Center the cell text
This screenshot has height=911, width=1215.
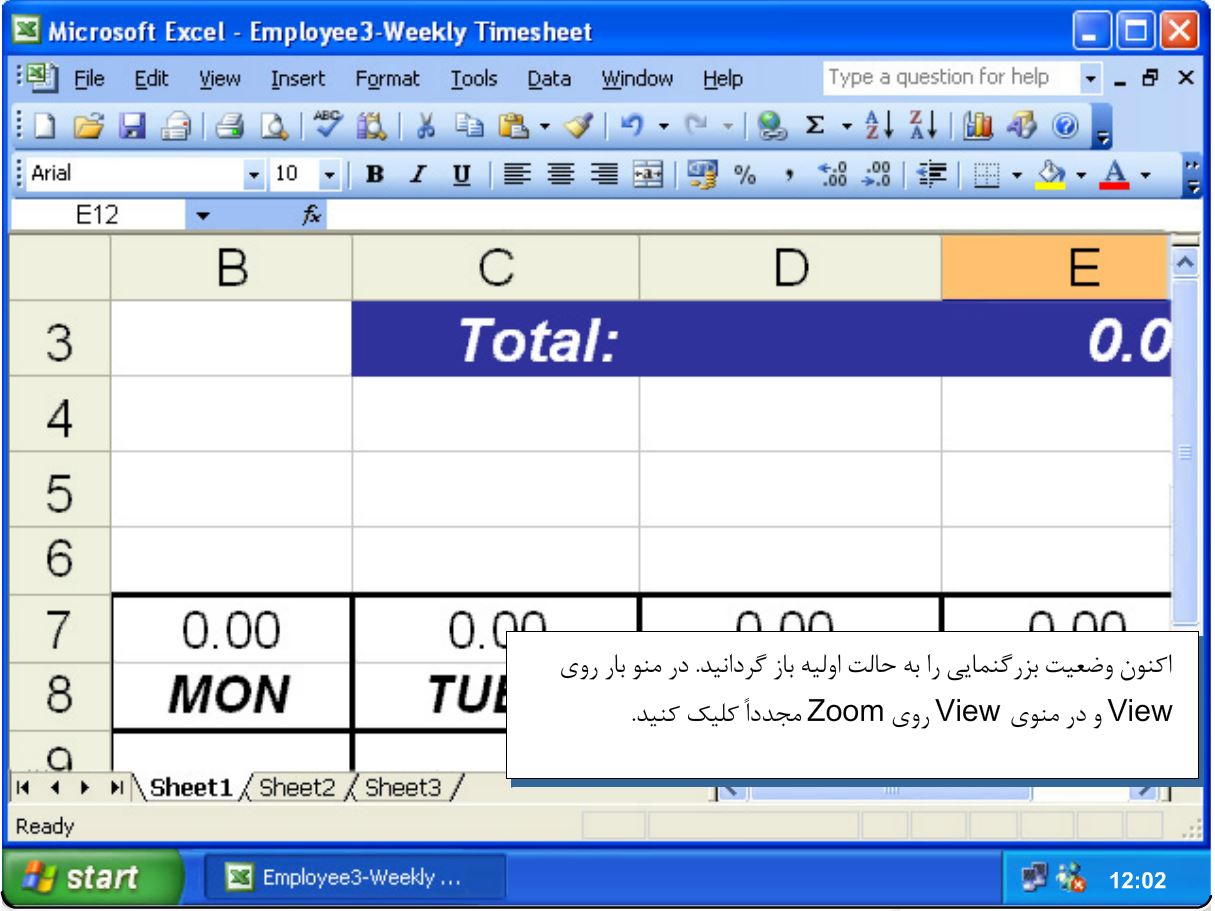(x=559, y=174)
